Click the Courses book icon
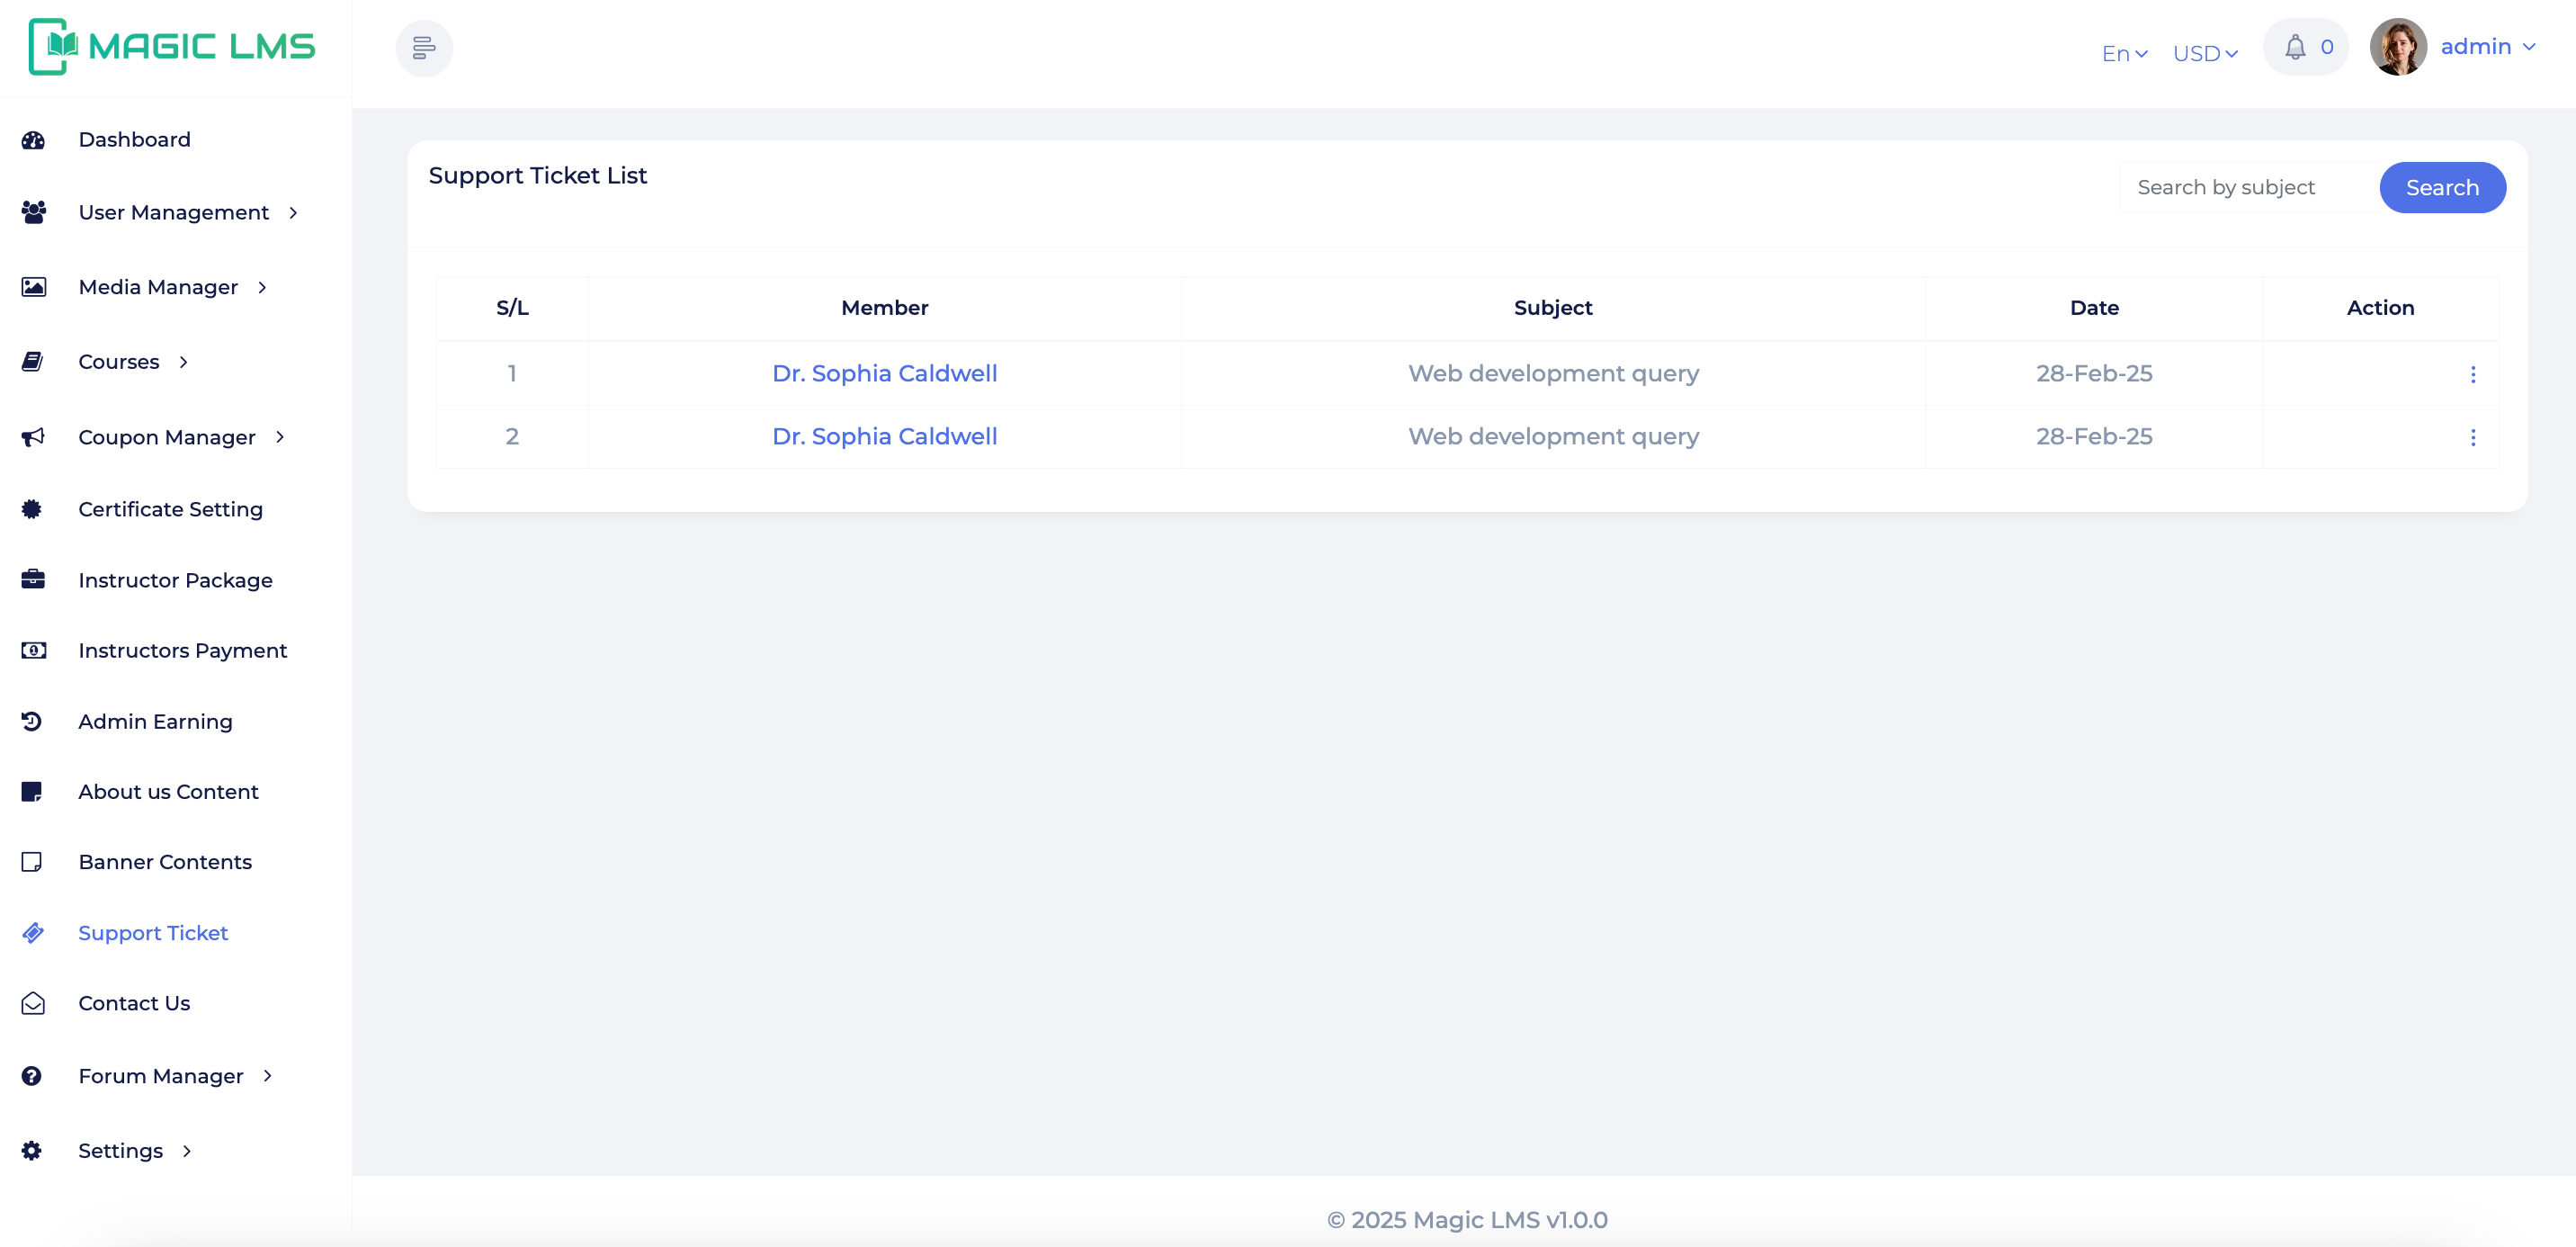 coord(32,362)
